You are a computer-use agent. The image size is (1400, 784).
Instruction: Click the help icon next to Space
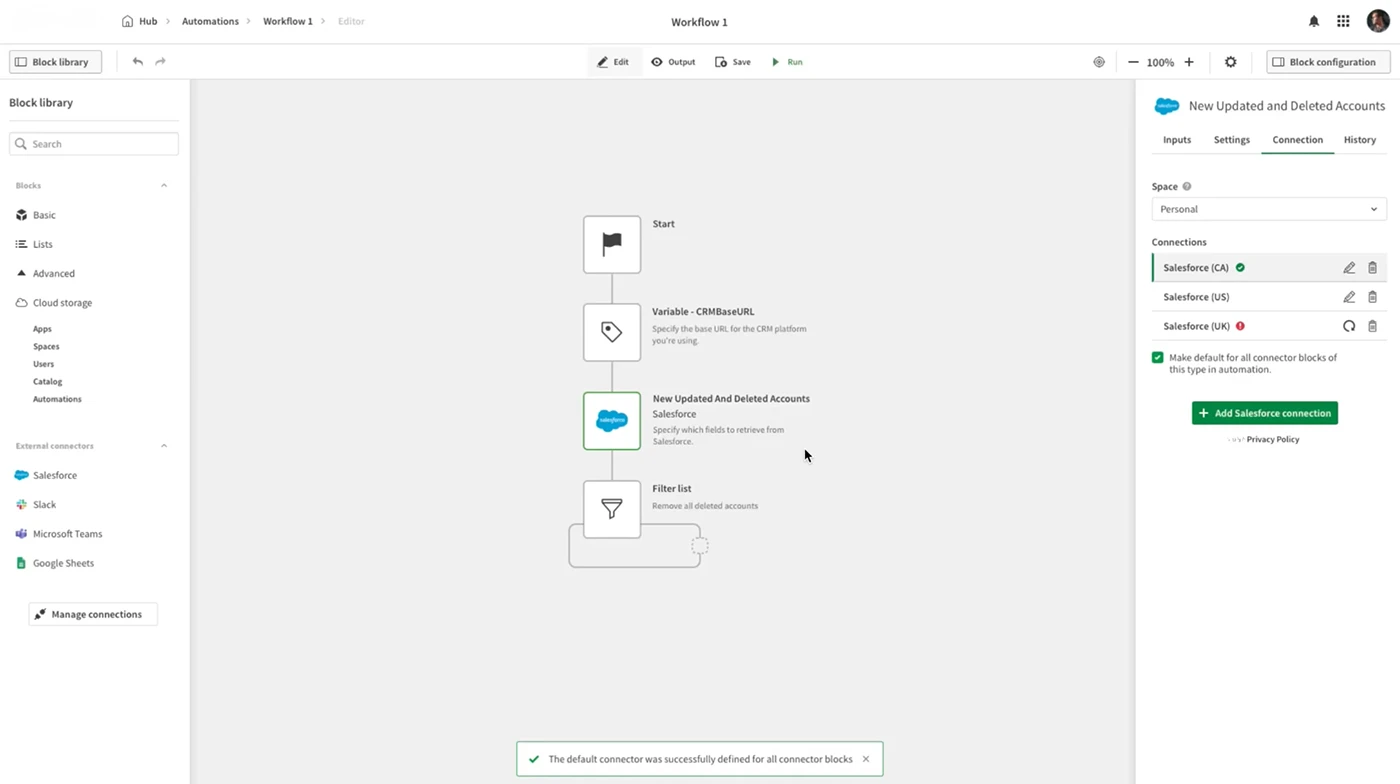pos(1187,186)
